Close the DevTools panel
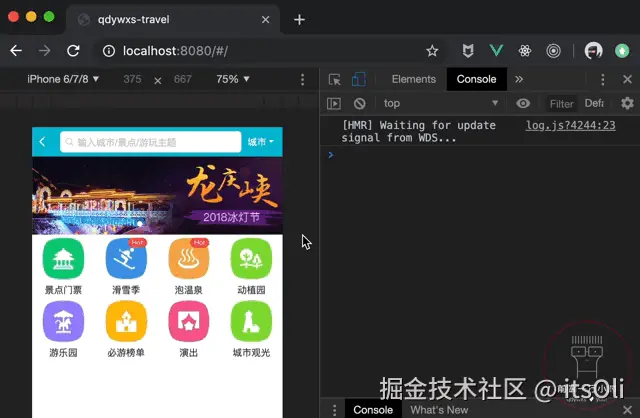640x418 pixels. pyautogui.click(x=627, y=79)
